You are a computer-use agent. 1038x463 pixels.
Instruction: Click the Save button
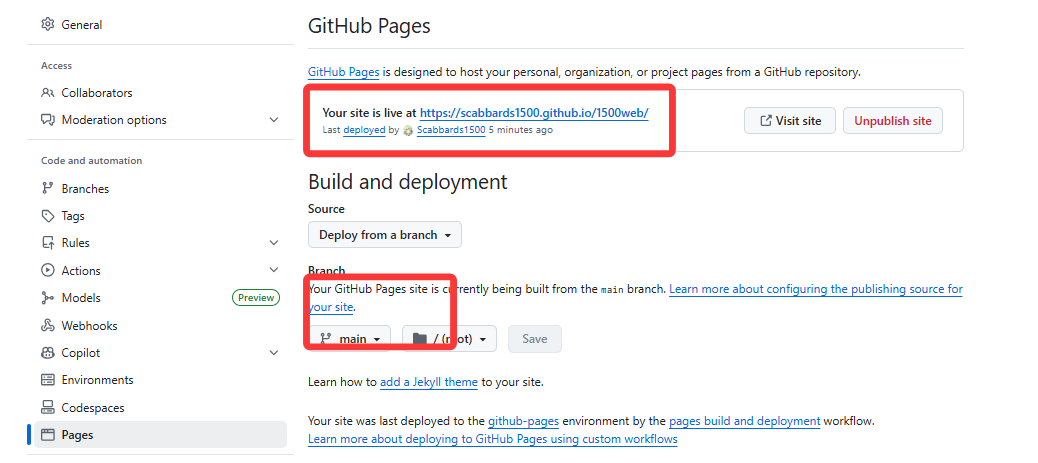coord(535,338)
